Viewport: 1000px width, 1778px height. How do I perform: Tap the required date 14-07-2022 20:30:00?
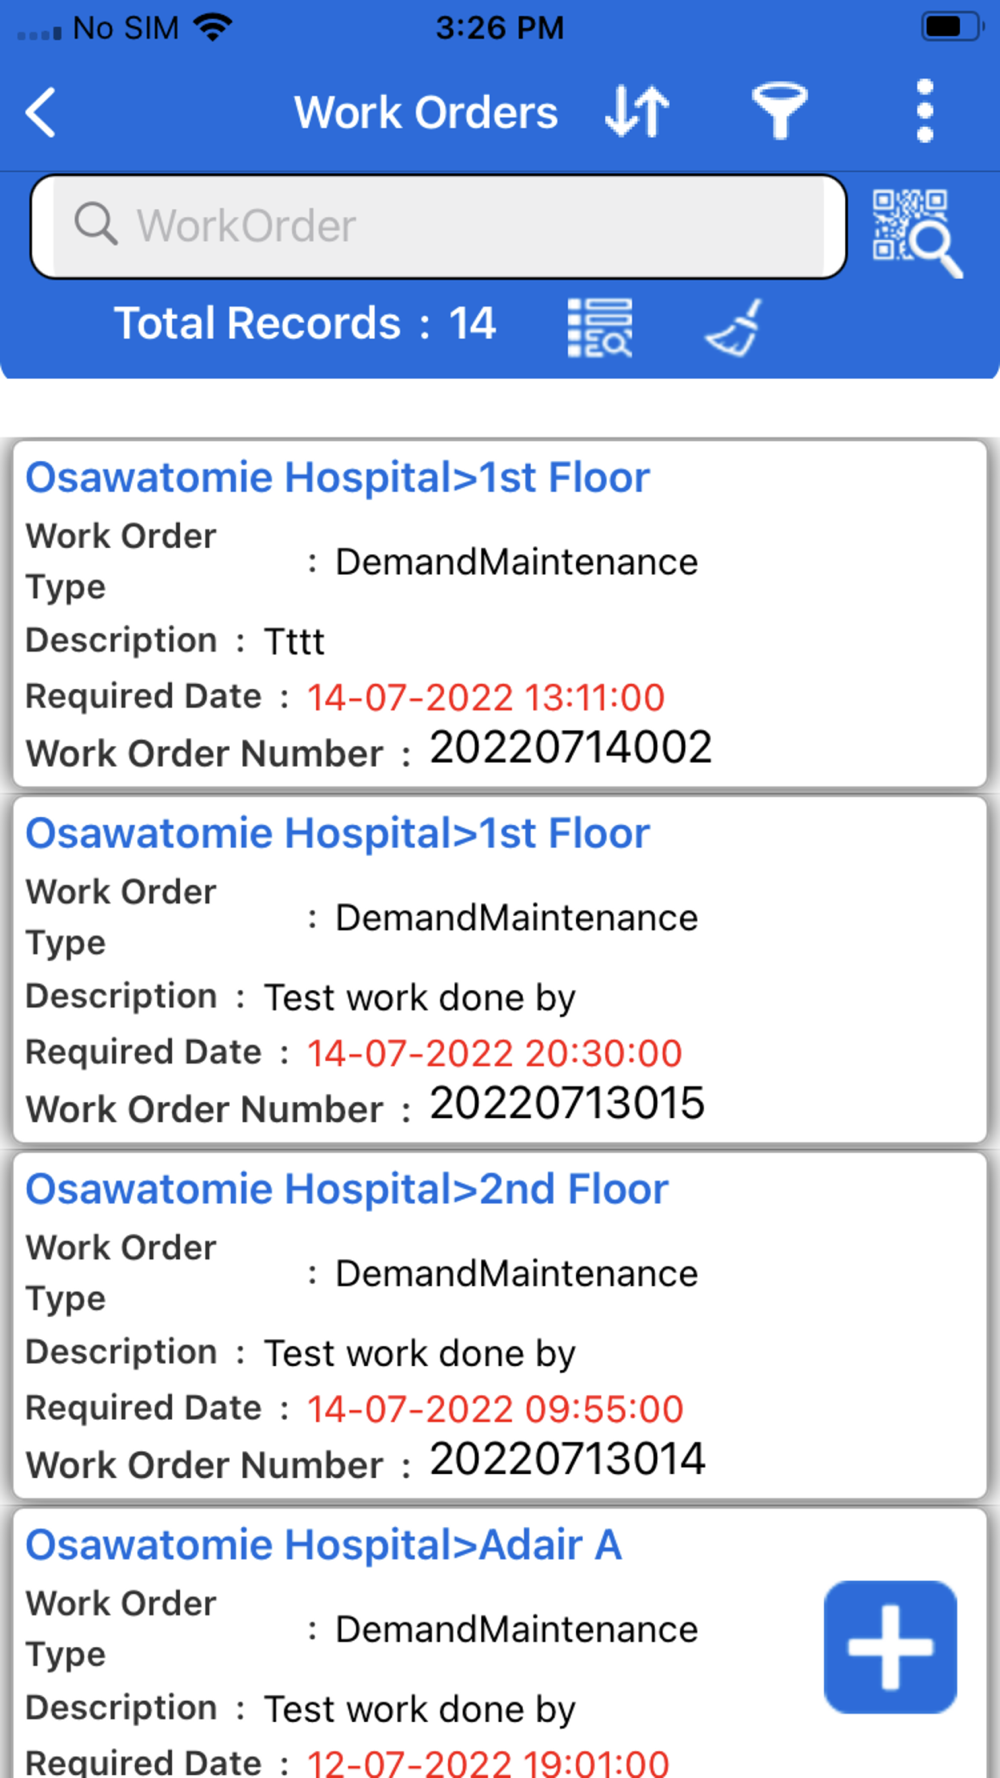[494, 1053]
